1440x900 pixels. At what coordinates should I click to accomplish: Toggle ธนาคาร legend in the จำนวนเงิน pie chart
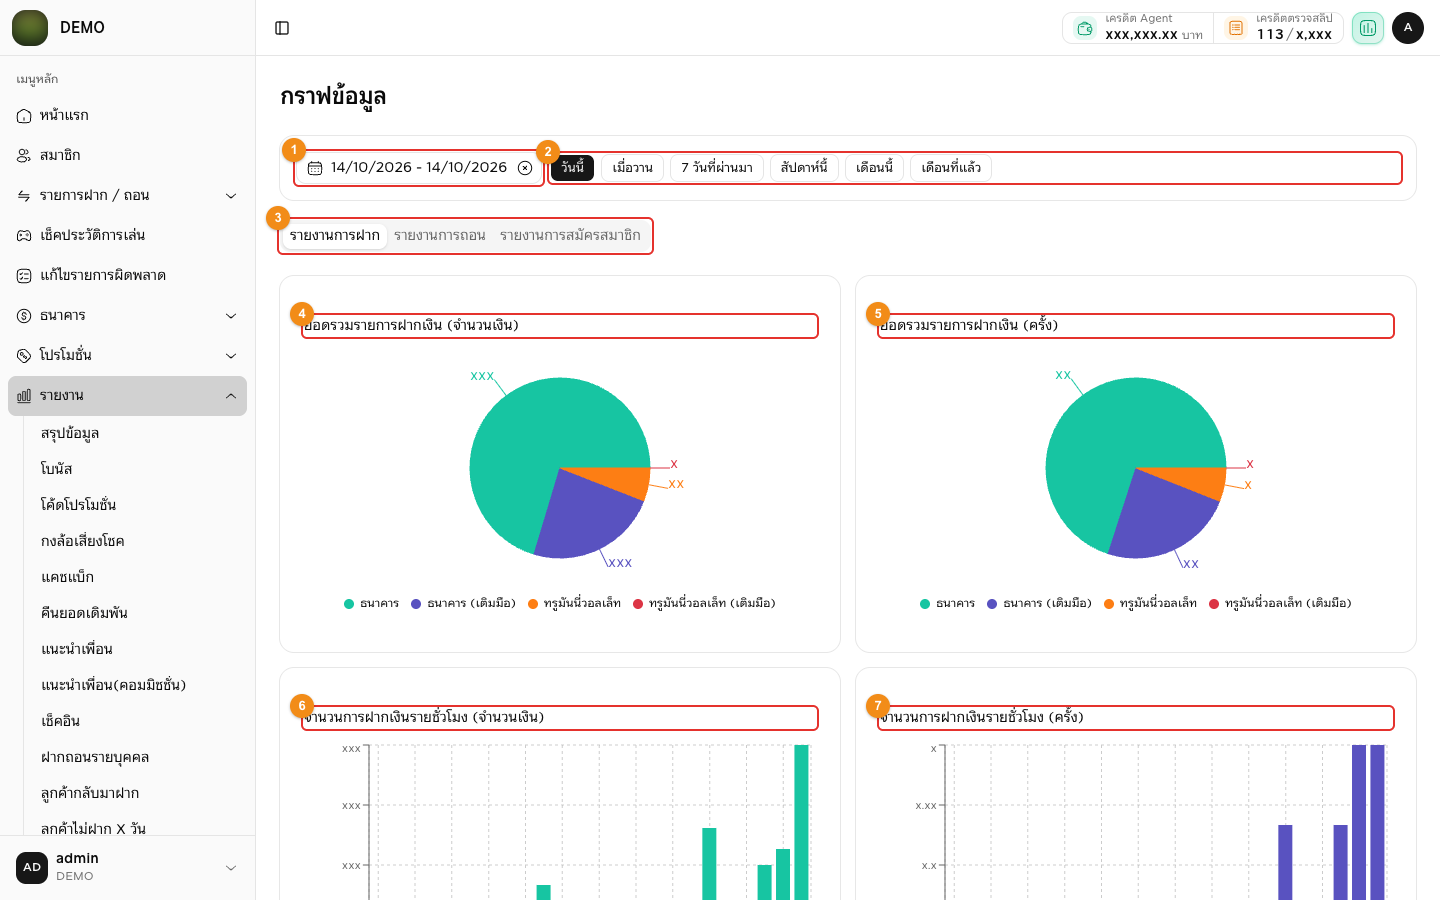coord(371,604)
